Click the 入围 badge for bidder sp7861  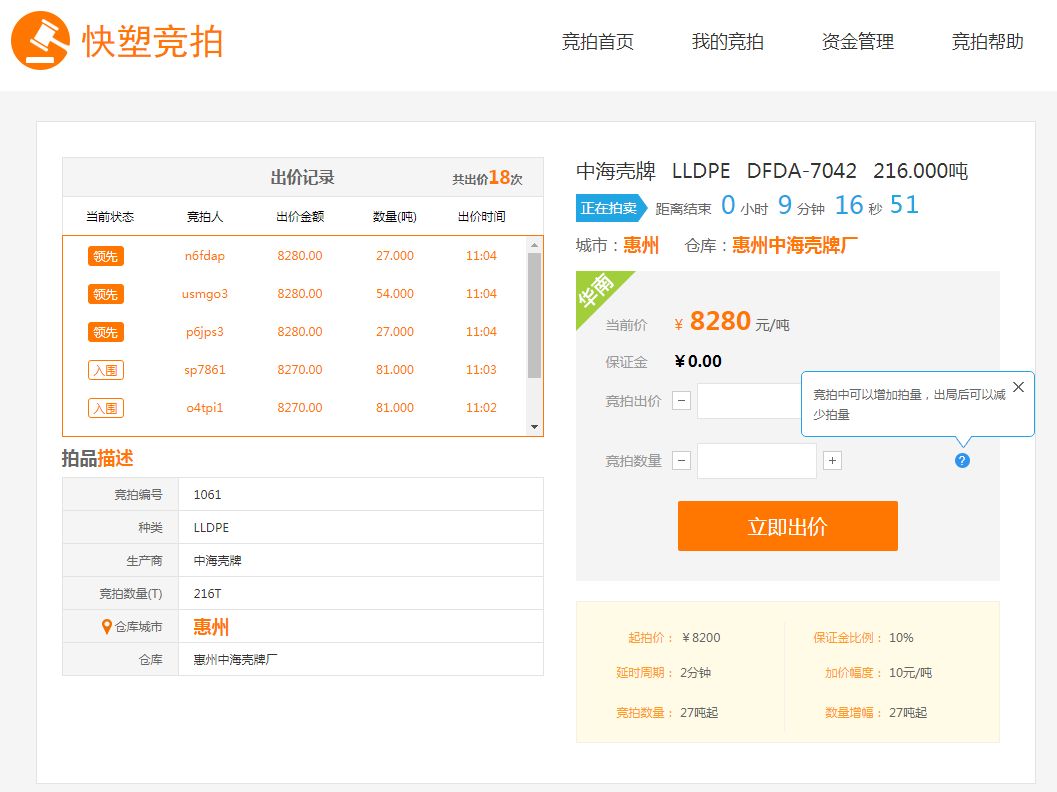pyautogui.click(x=106, y=370)
